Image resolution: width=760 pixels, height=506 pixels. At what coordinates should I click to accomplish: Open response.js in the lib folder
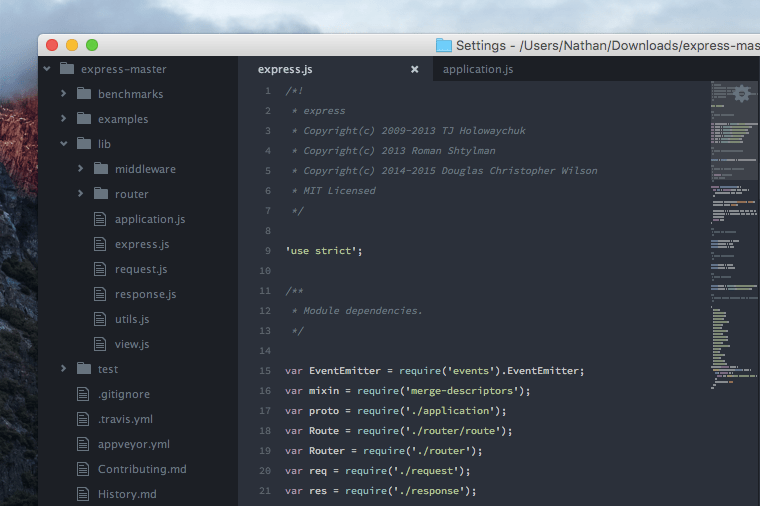click(145, 294)
